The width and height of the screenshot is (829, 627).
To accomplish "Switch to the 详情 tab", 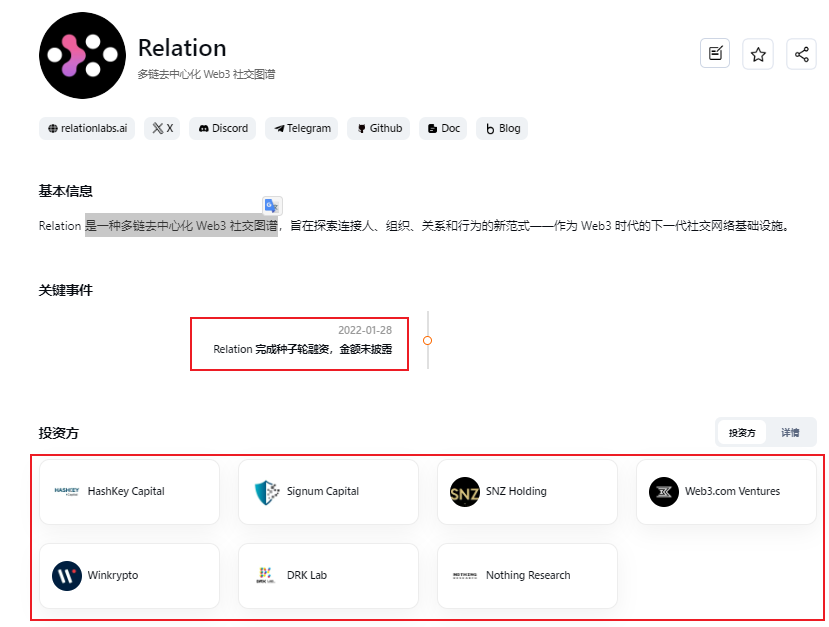I will pos(790,433).
